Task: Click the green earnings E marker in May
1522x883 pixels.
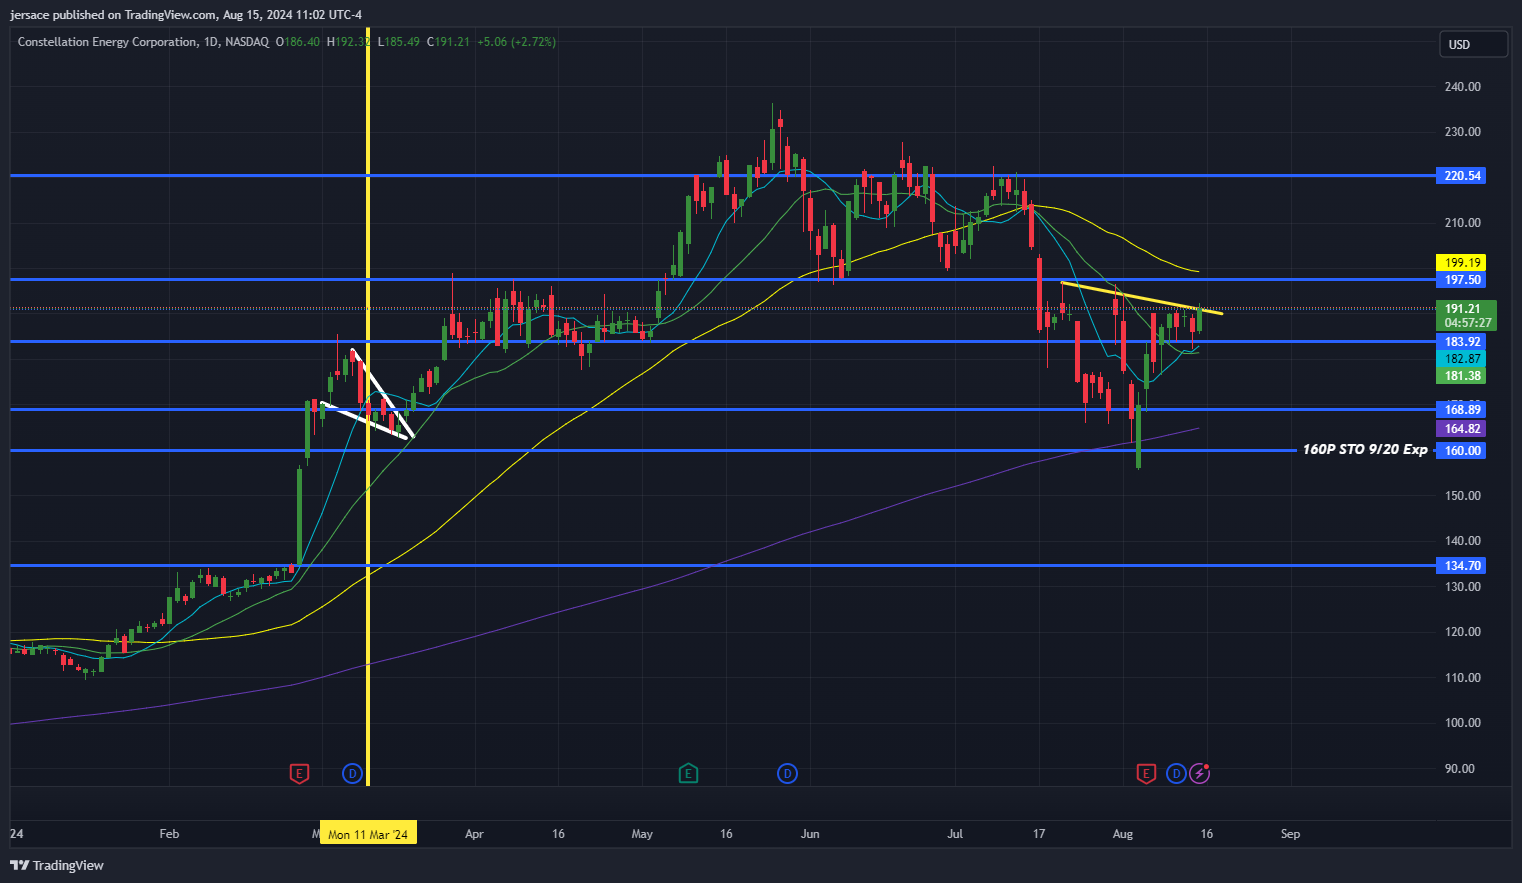Action: 688,773
